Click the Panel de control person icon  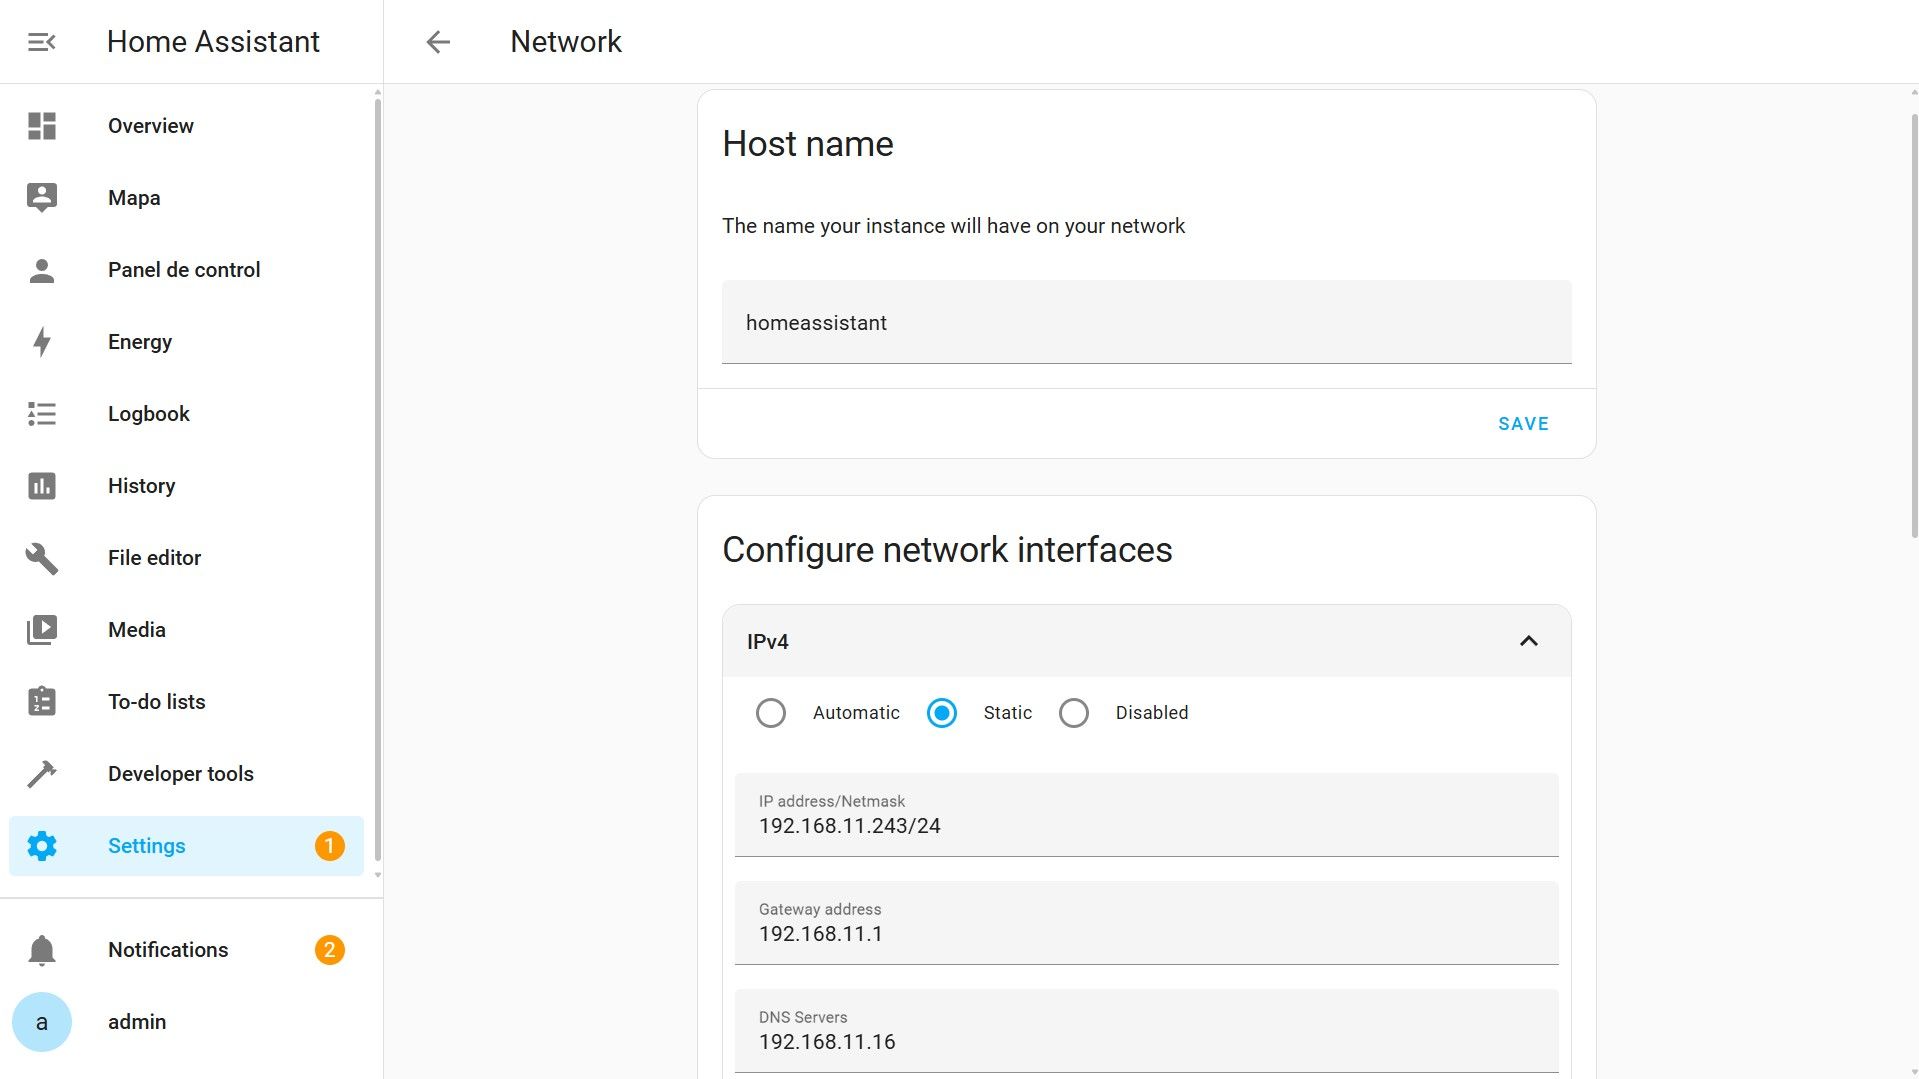(x=42, y=270)
